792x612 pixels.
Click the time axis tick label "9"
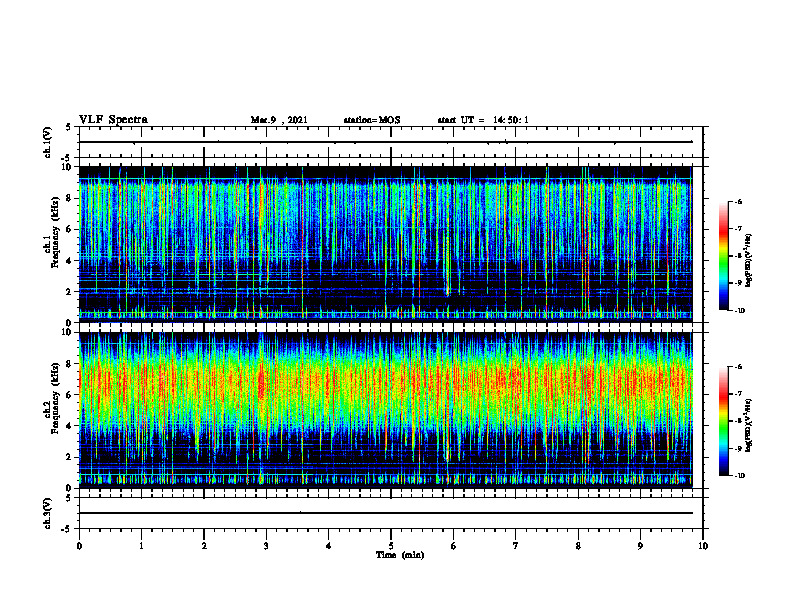tap(640, 546)
